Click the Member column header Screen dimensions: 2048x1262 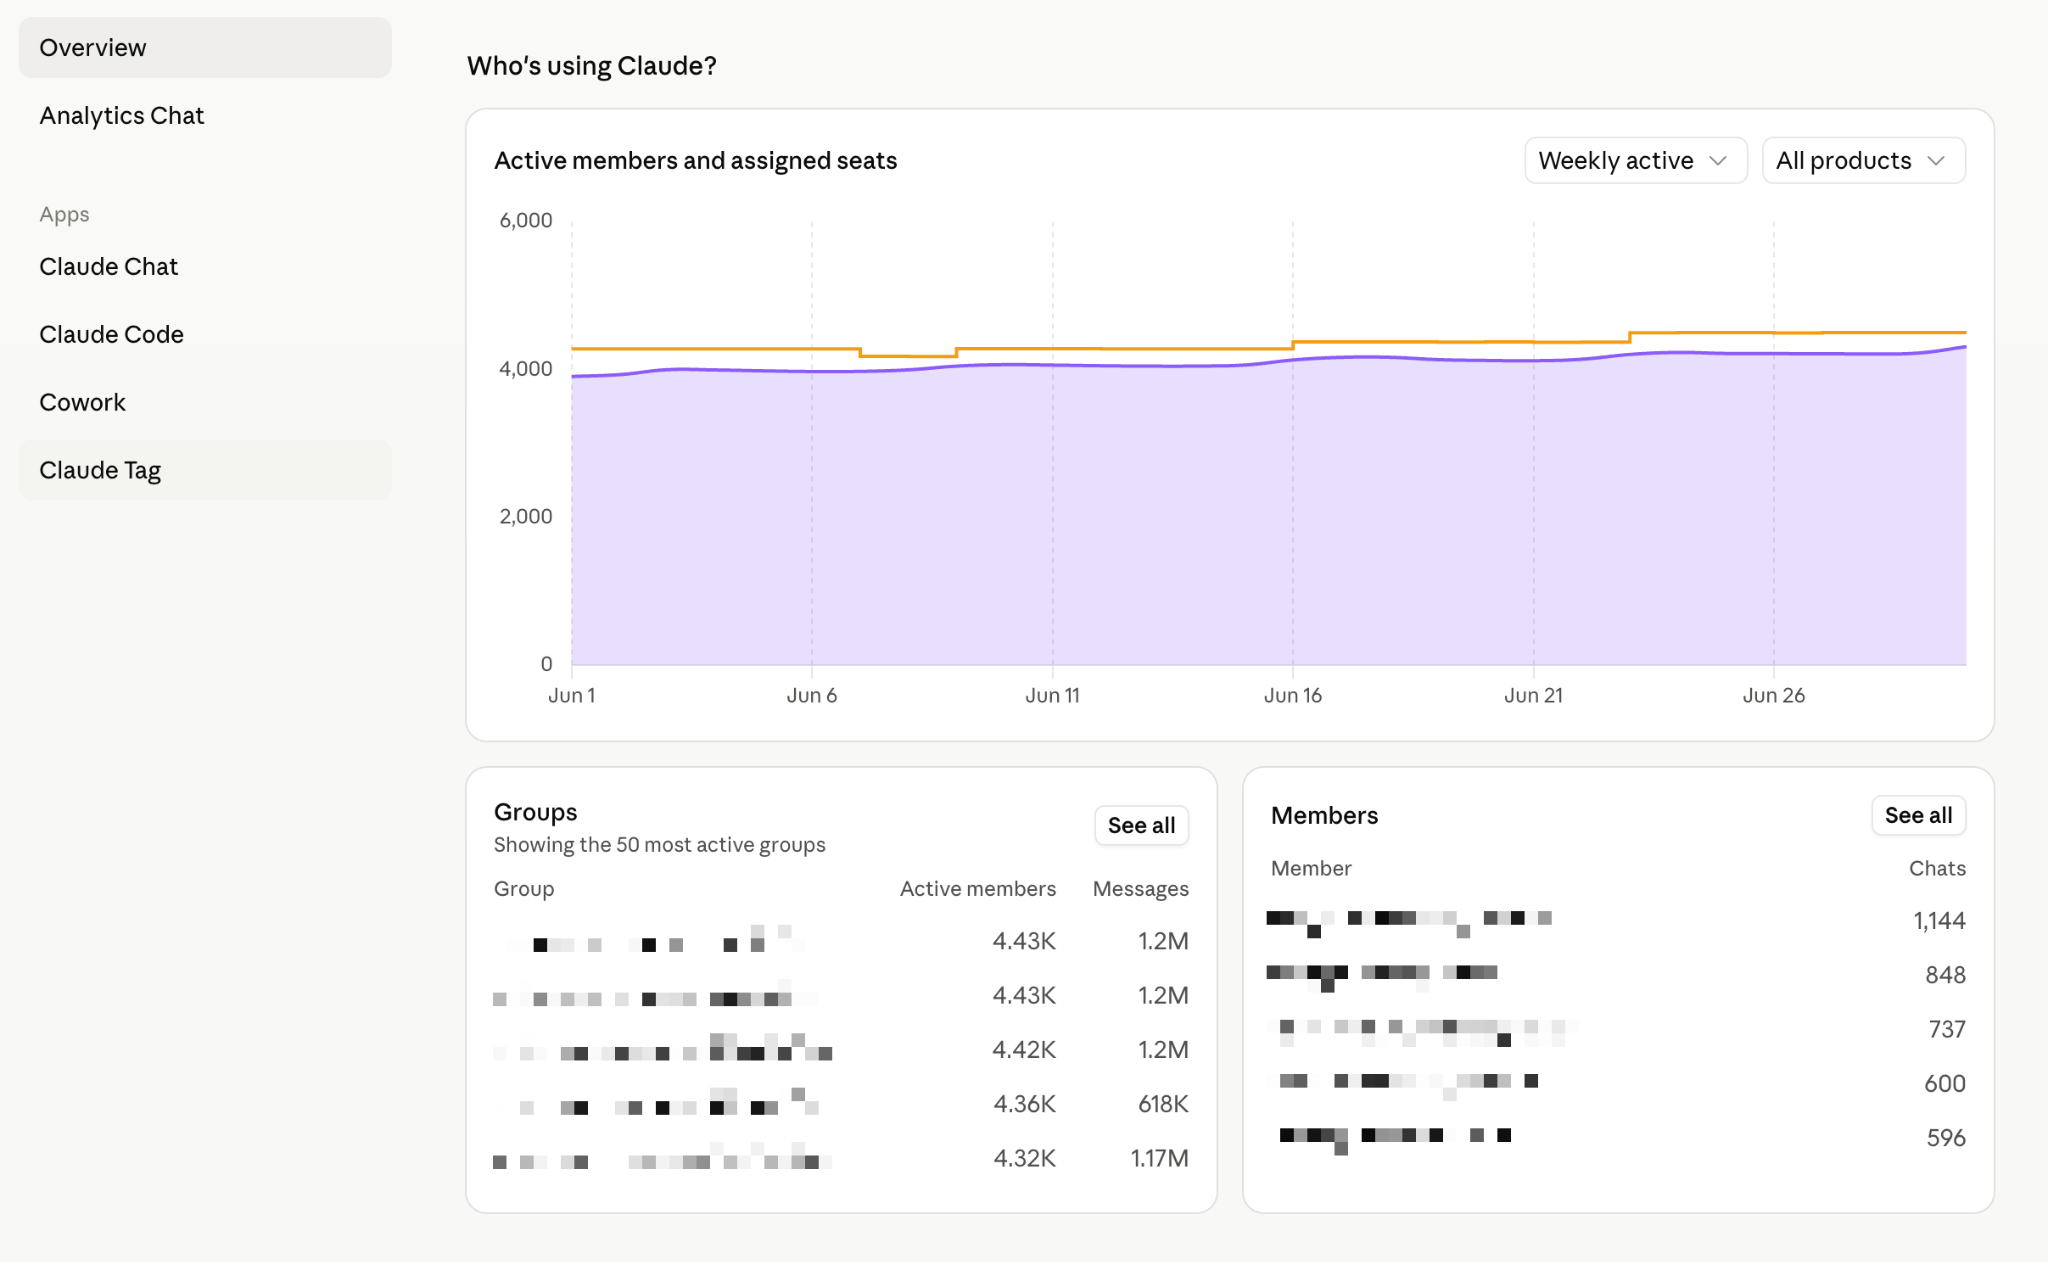coord(1310,868)
